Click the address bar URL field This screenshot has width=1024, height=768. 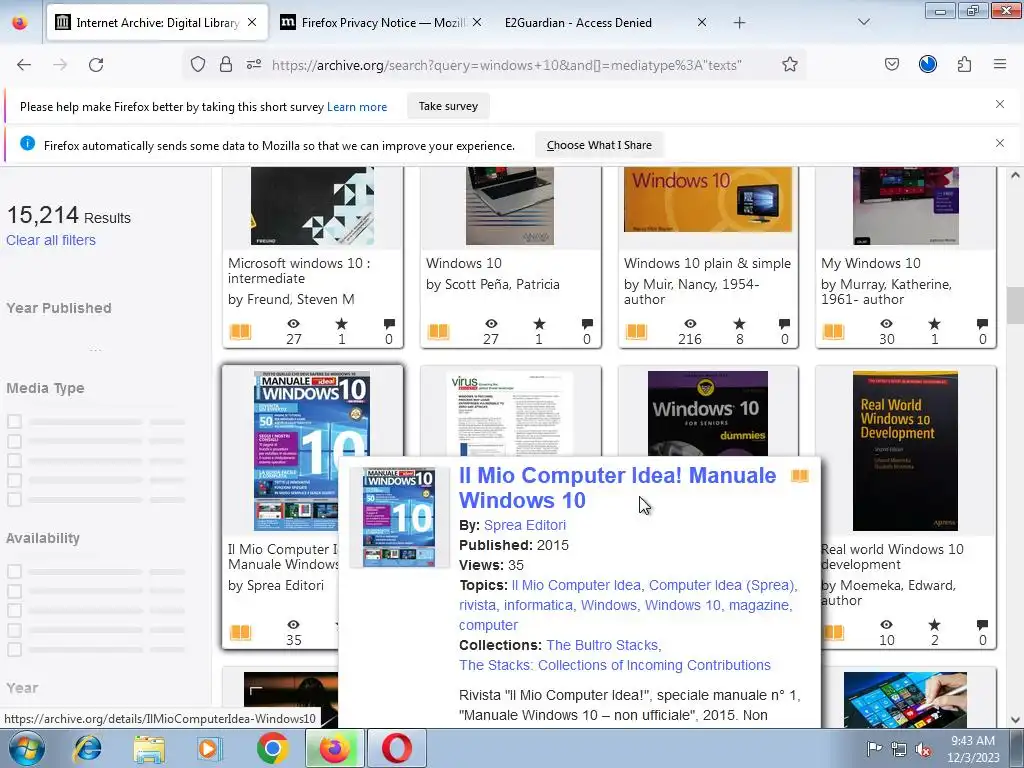point(507,65)
